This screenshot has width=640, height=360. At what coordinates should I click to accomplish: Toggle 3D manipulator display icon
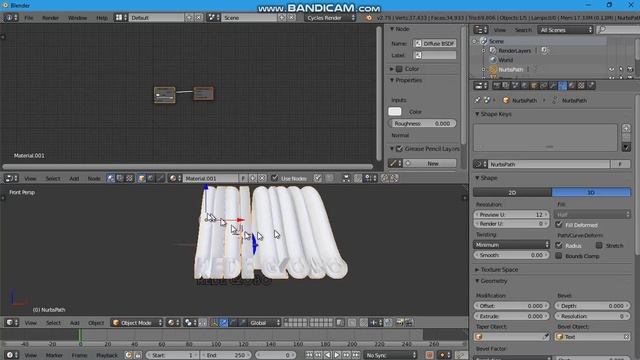214,323
